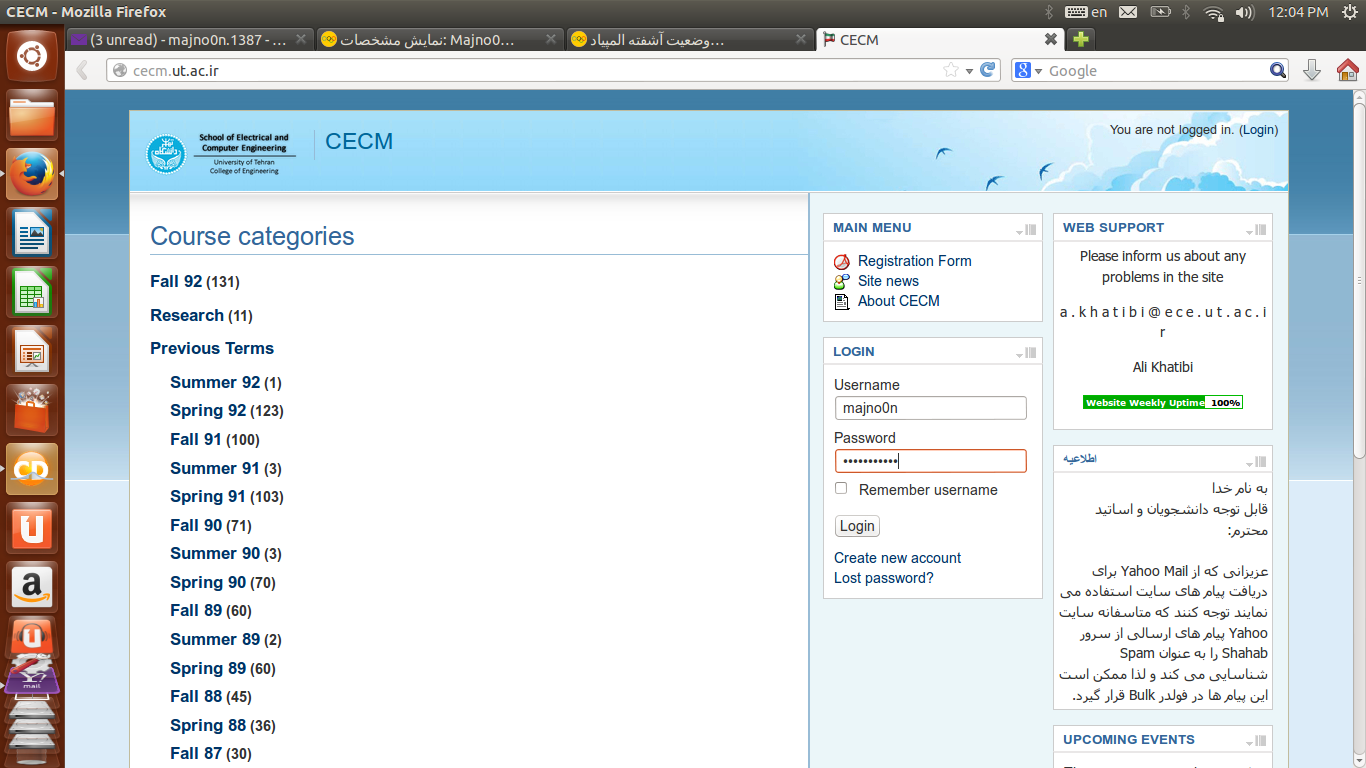Click the Website Weekly Uptime bar
This screenshot has width=1366, height=768.
[x=1162, y=403]
